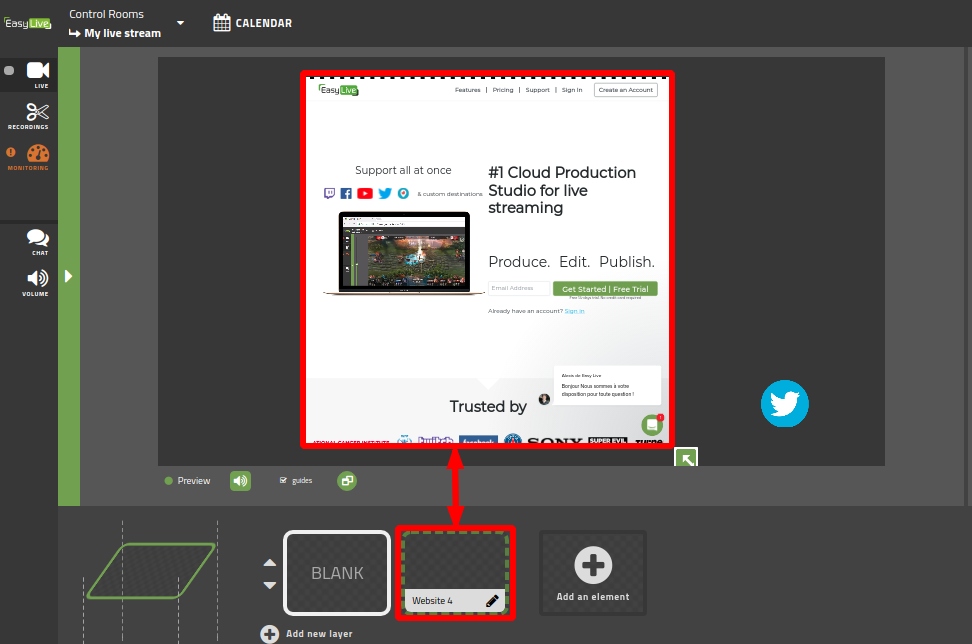Click the live status dot indicator
Viewport: 972px width, 644px height.
click(x=9, y=71)
